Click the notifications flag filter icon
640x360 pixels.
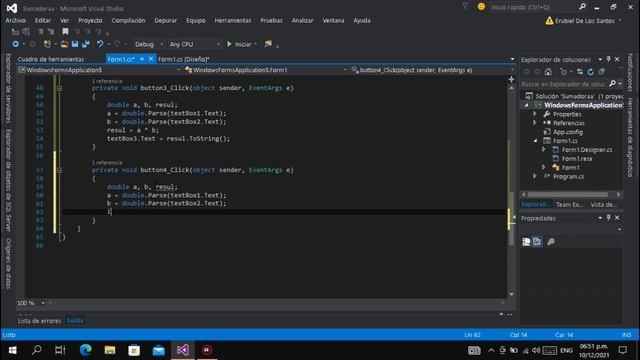(x=465, y=6)
